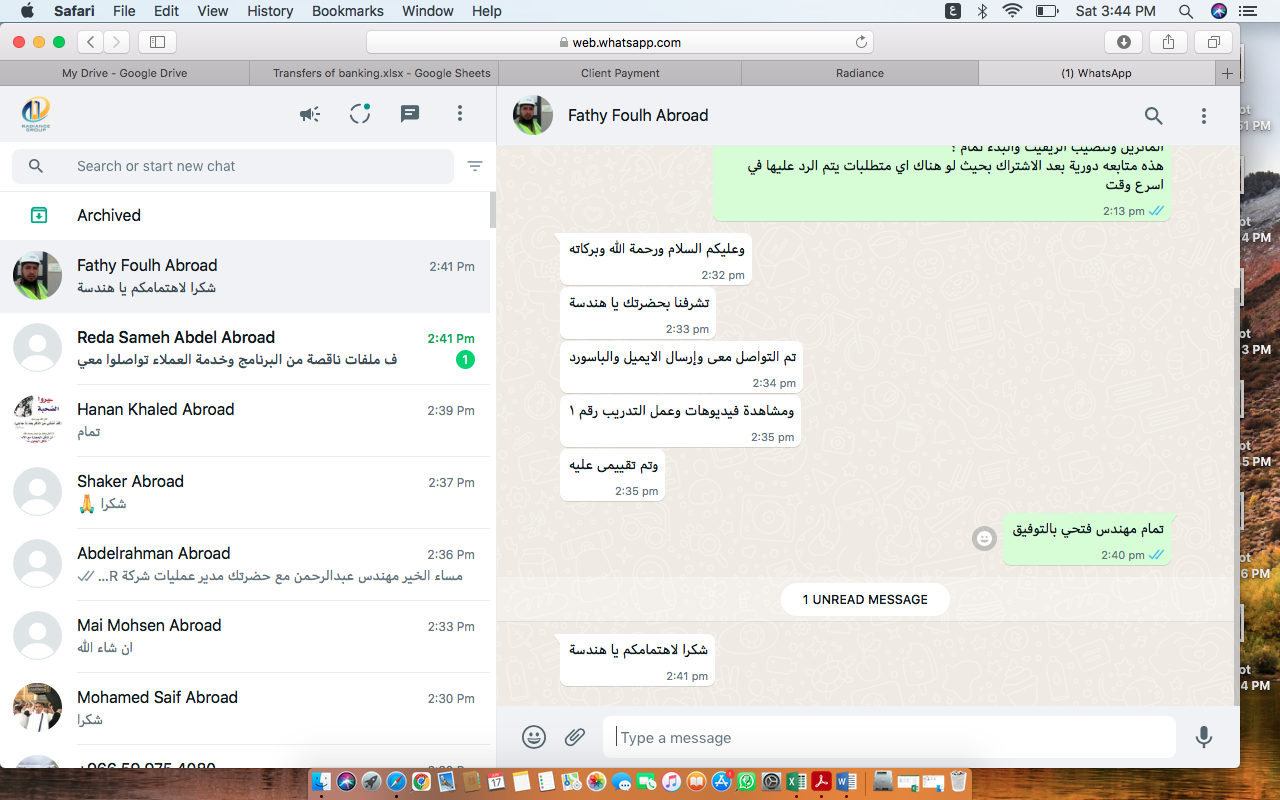This screenshot has width=1280, height=800.
Task: Open the attachment paperclip menu
Action: click(575, 737)
